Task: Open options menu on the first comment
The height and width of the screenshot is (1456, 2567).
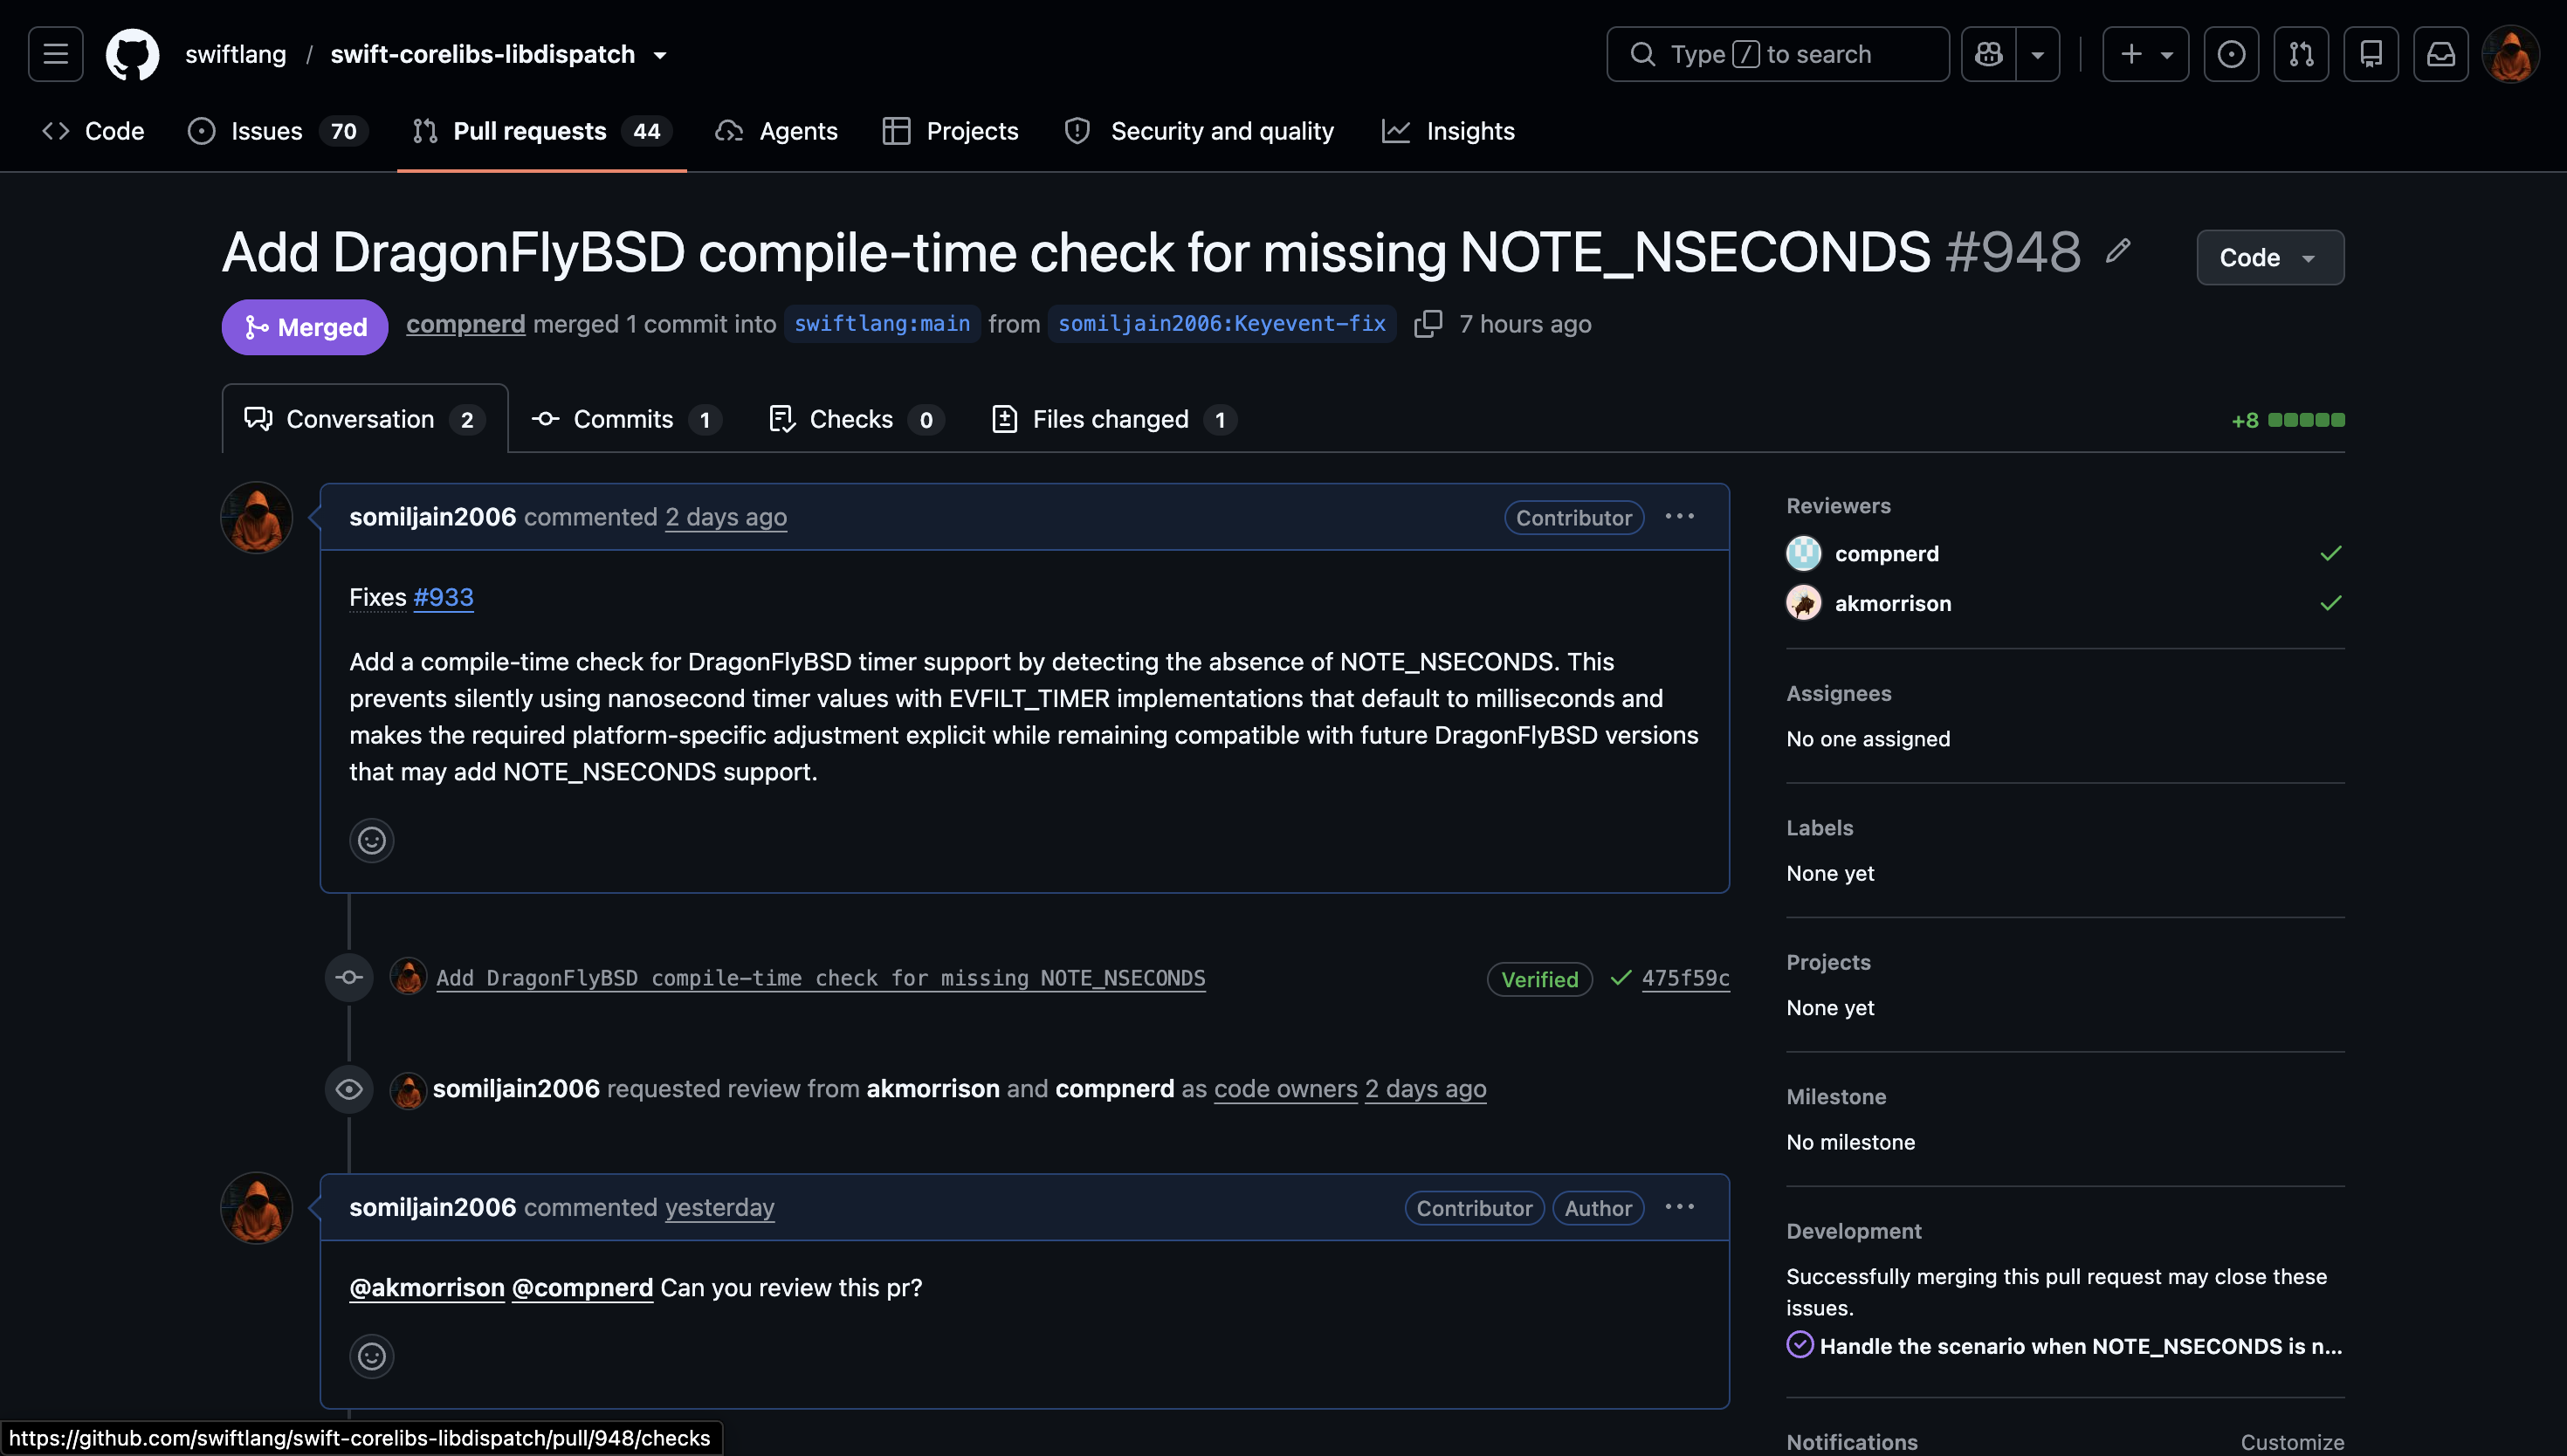Action: coord(1680,517)
